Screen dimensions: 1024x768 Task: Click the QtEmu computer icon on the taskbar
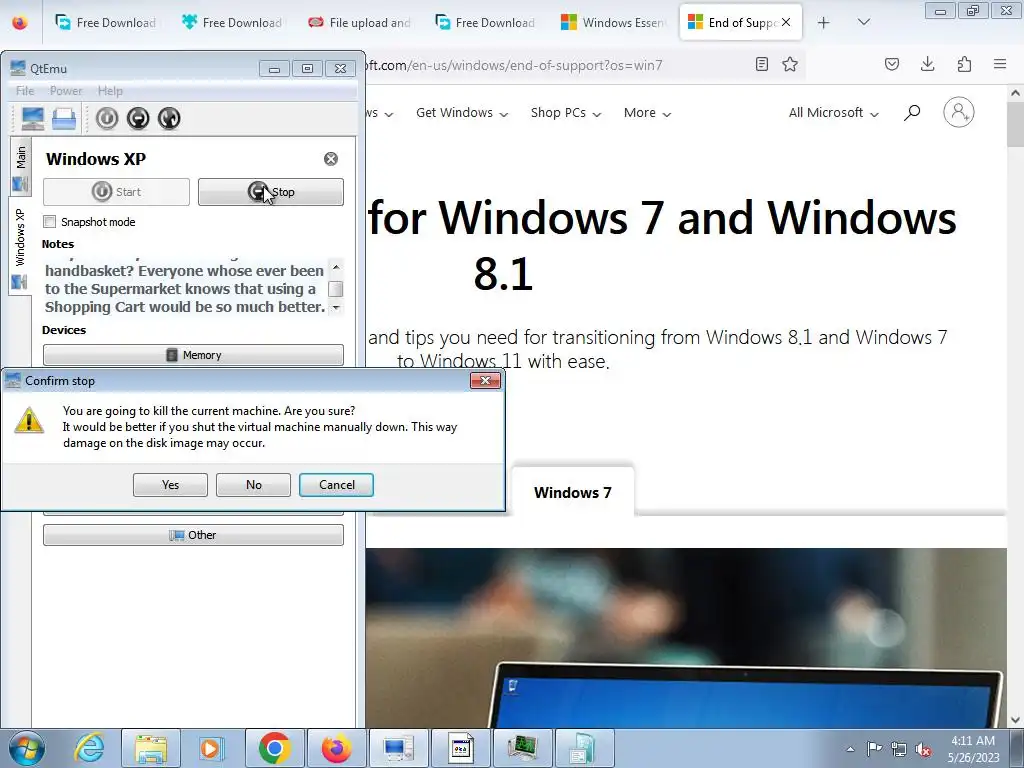(x=398, y=748)
